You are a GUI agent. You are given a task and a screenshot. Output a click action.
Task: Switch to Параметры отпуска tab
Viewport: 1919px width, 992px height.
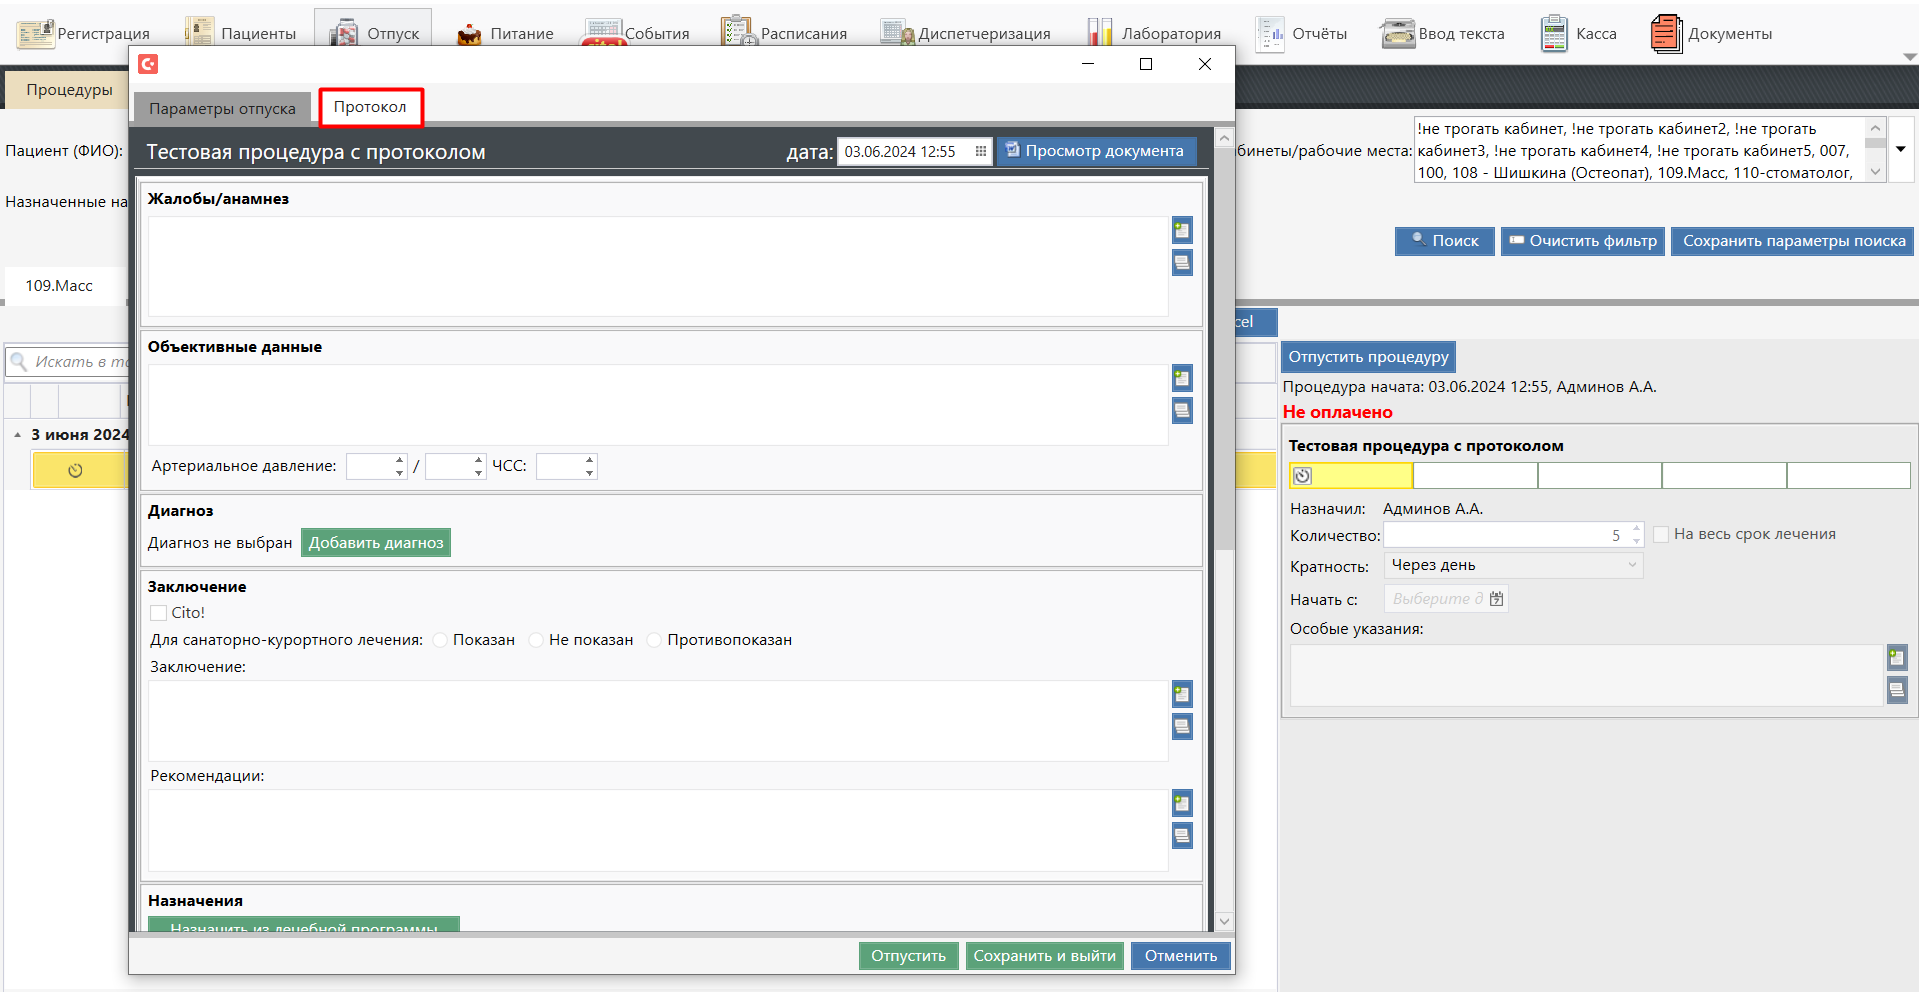click(x=222, y=108)
